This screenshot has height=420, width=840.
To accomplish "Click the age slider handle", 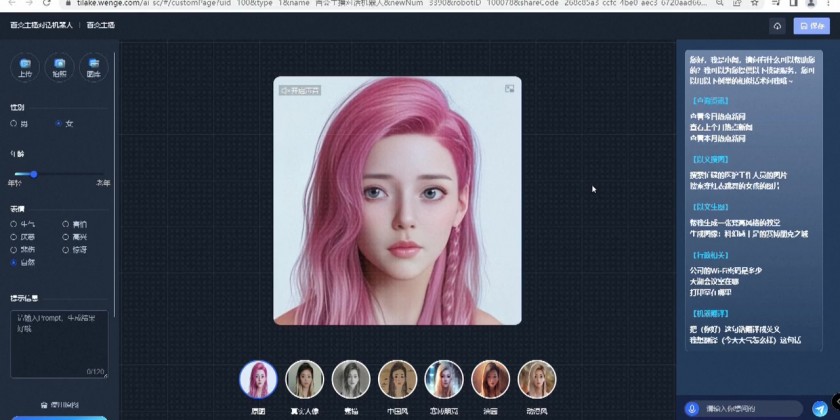I will [x=33, y=174].
